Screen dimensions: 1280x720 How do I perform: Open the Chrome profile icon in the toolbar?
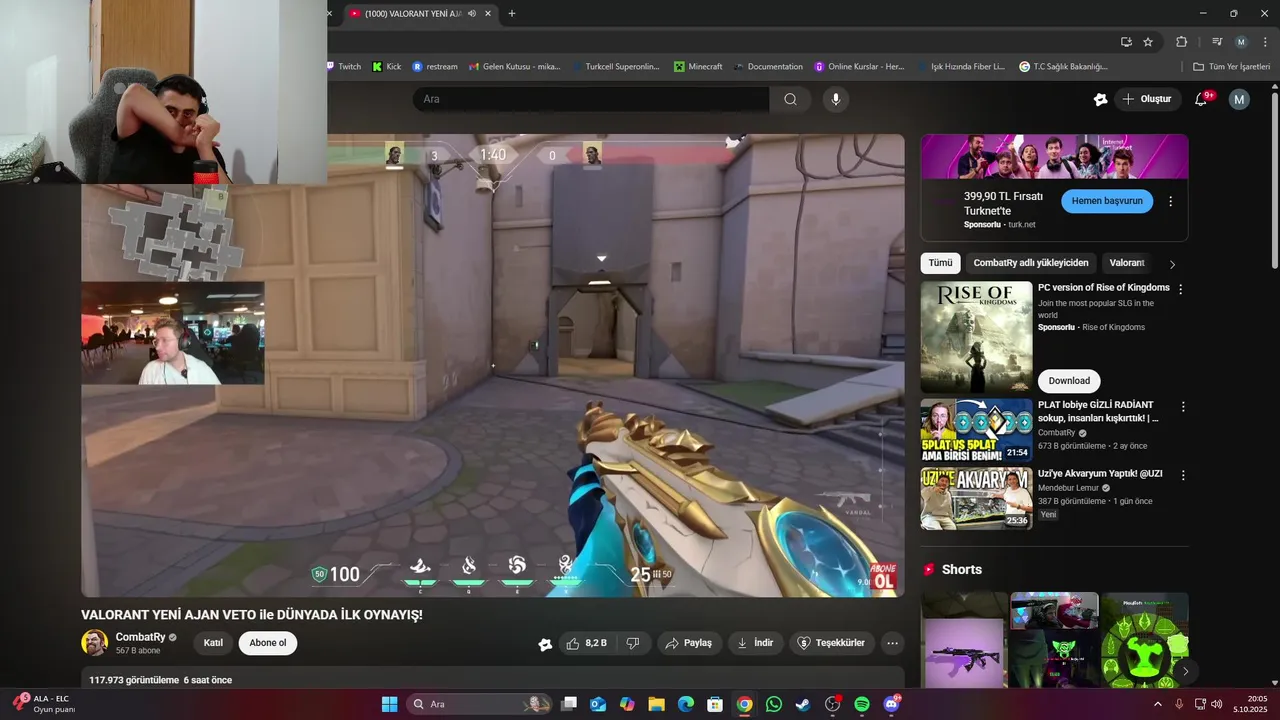1241,42
